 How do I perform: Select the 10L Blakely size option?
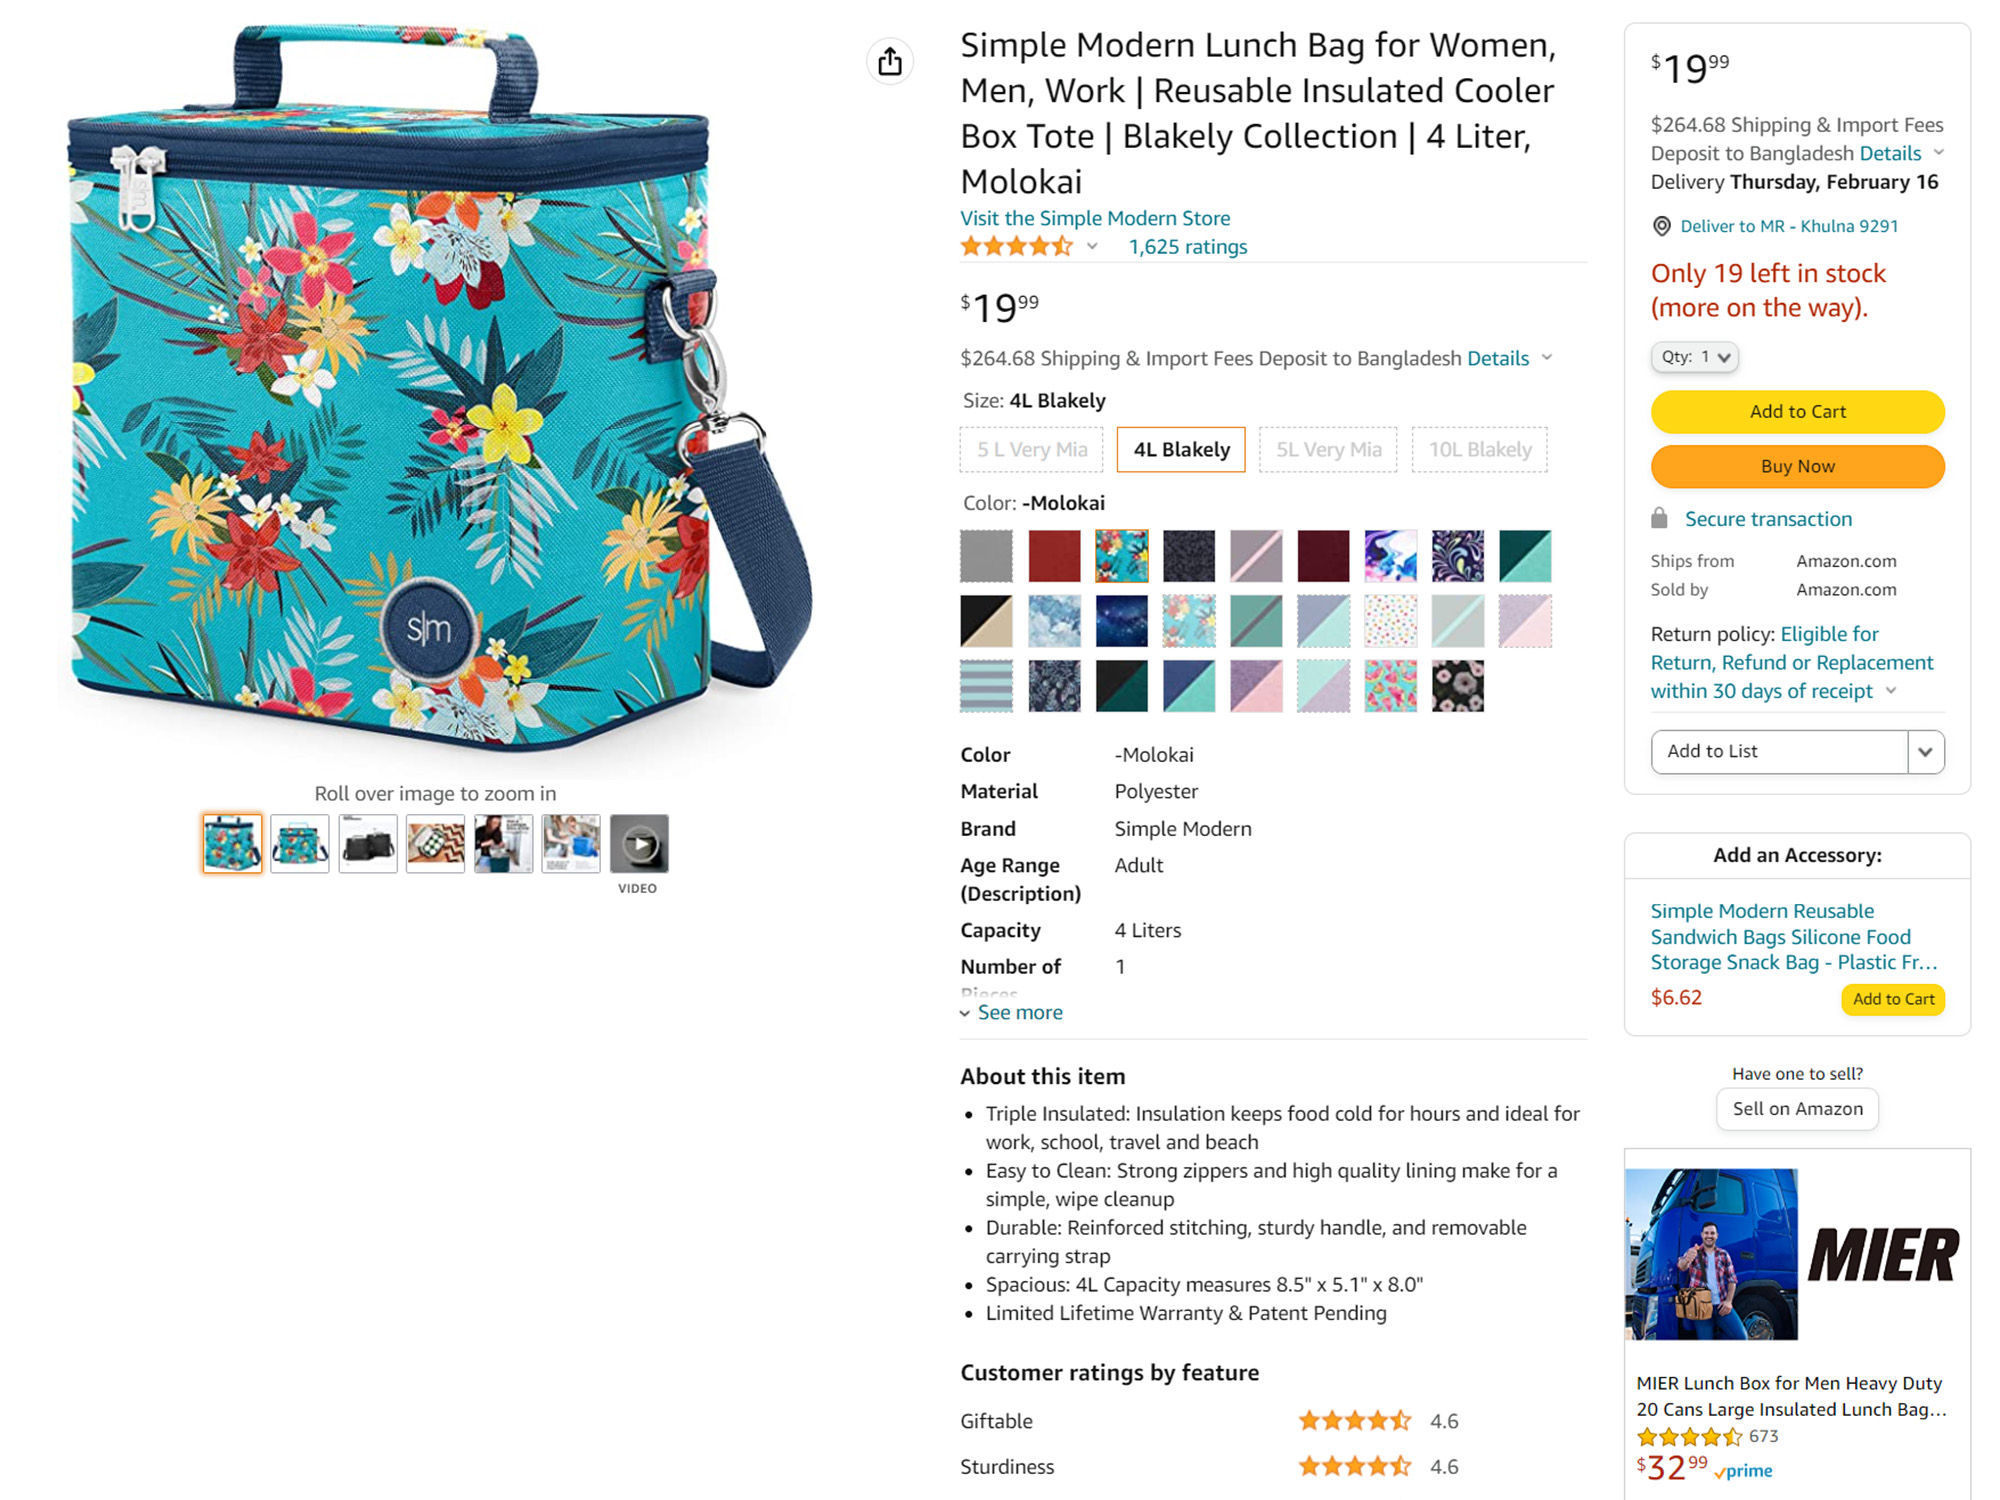[x=1479, y=449]
